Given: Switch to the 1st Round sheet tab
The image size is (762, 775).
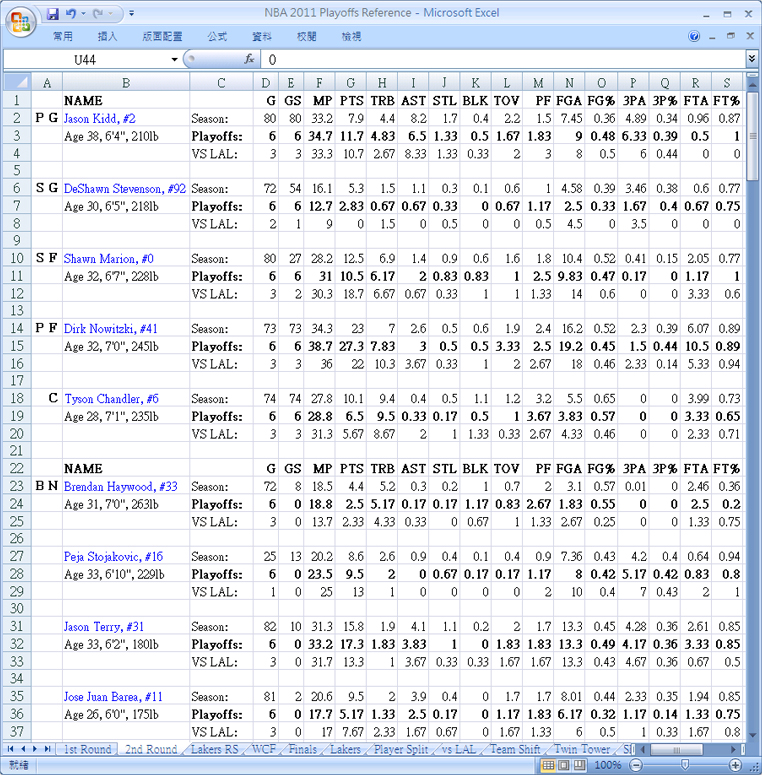Looking at the screenshot, I should 87,749.
